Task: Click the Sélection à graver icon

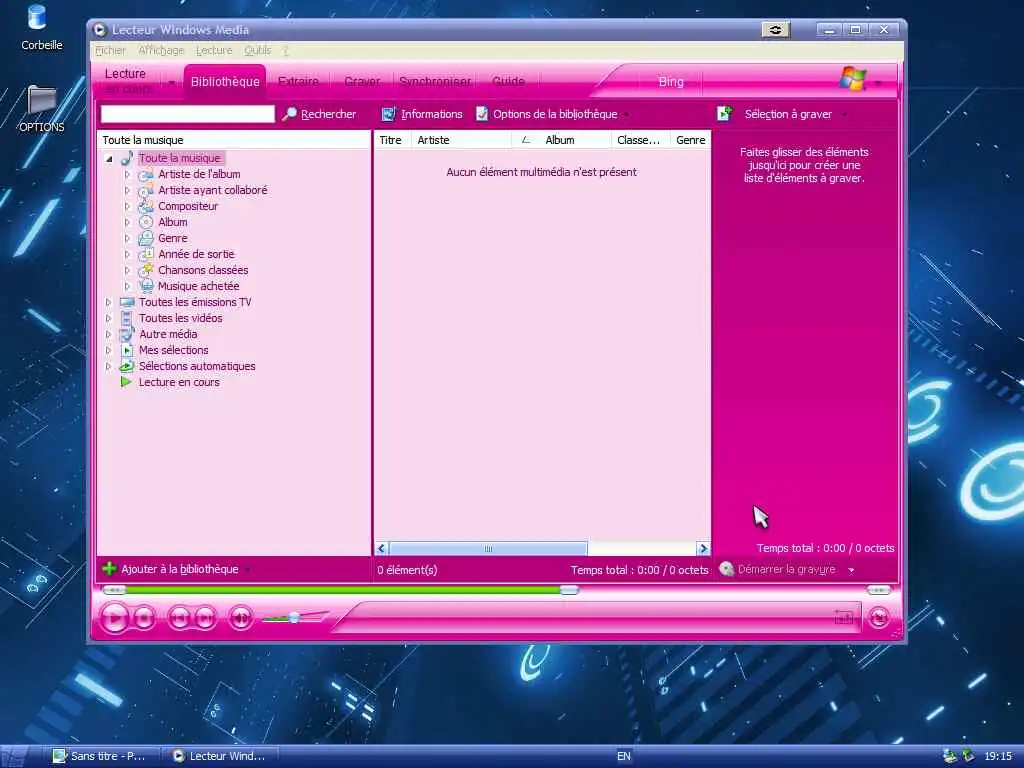Action: [725, 114]
